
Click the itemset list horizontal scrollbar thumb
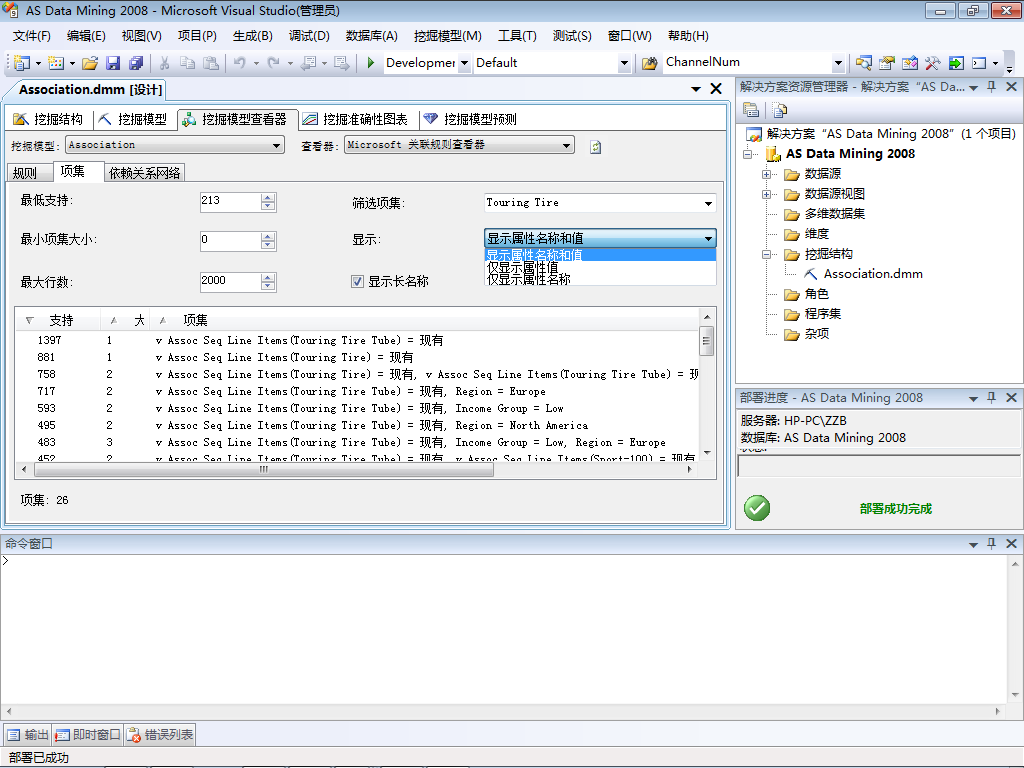(x=264, y=470)
